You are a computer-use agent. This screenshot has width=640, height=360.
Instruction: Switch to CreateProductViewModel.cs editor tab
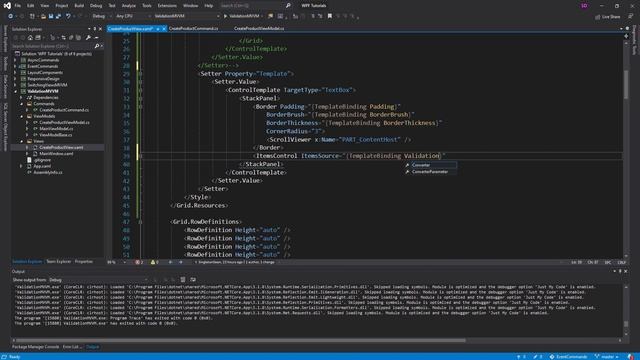[259, 29]
